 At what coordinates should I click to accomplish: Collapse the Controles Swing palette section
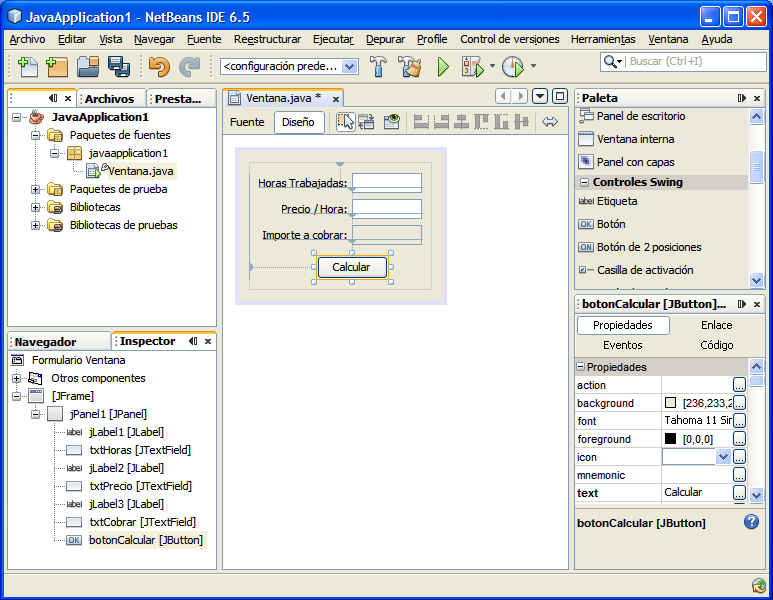584,182
